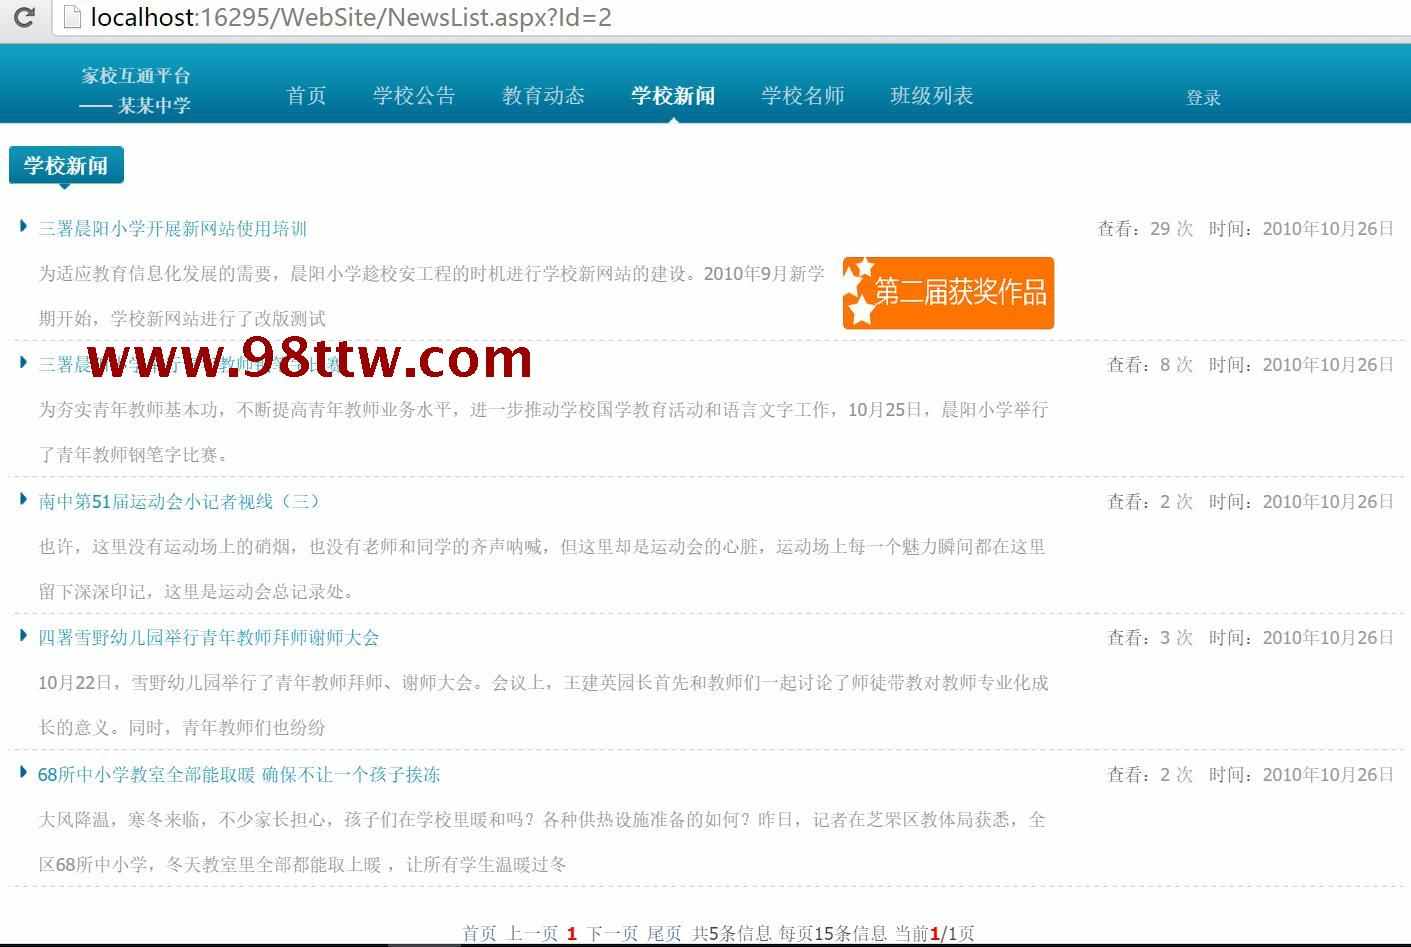This screenshot has width=1411, height=947.
Task: Click 当前1/1页 page indicator
Action: coord(935,933)
